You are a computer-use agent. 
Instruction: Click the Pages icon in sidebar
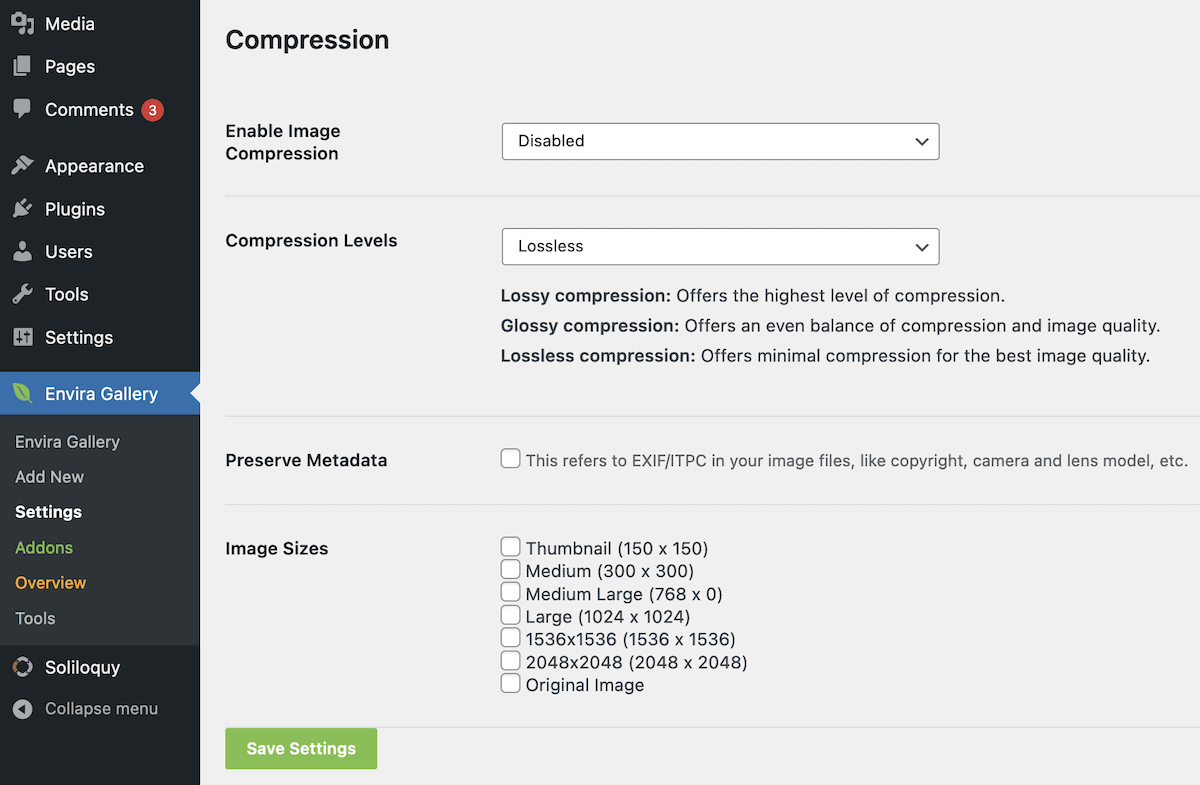22,67
